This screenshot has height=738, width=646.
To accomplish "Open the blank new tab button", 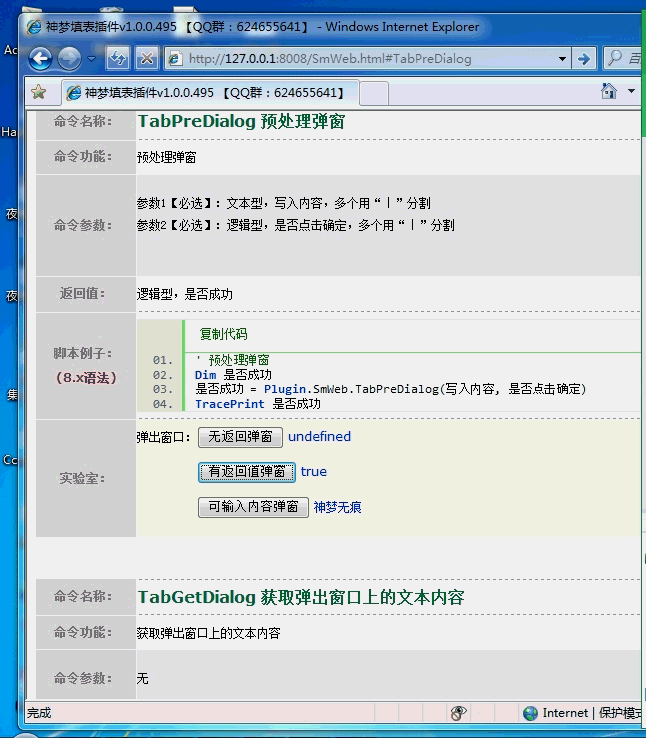I will pos(372,93).
